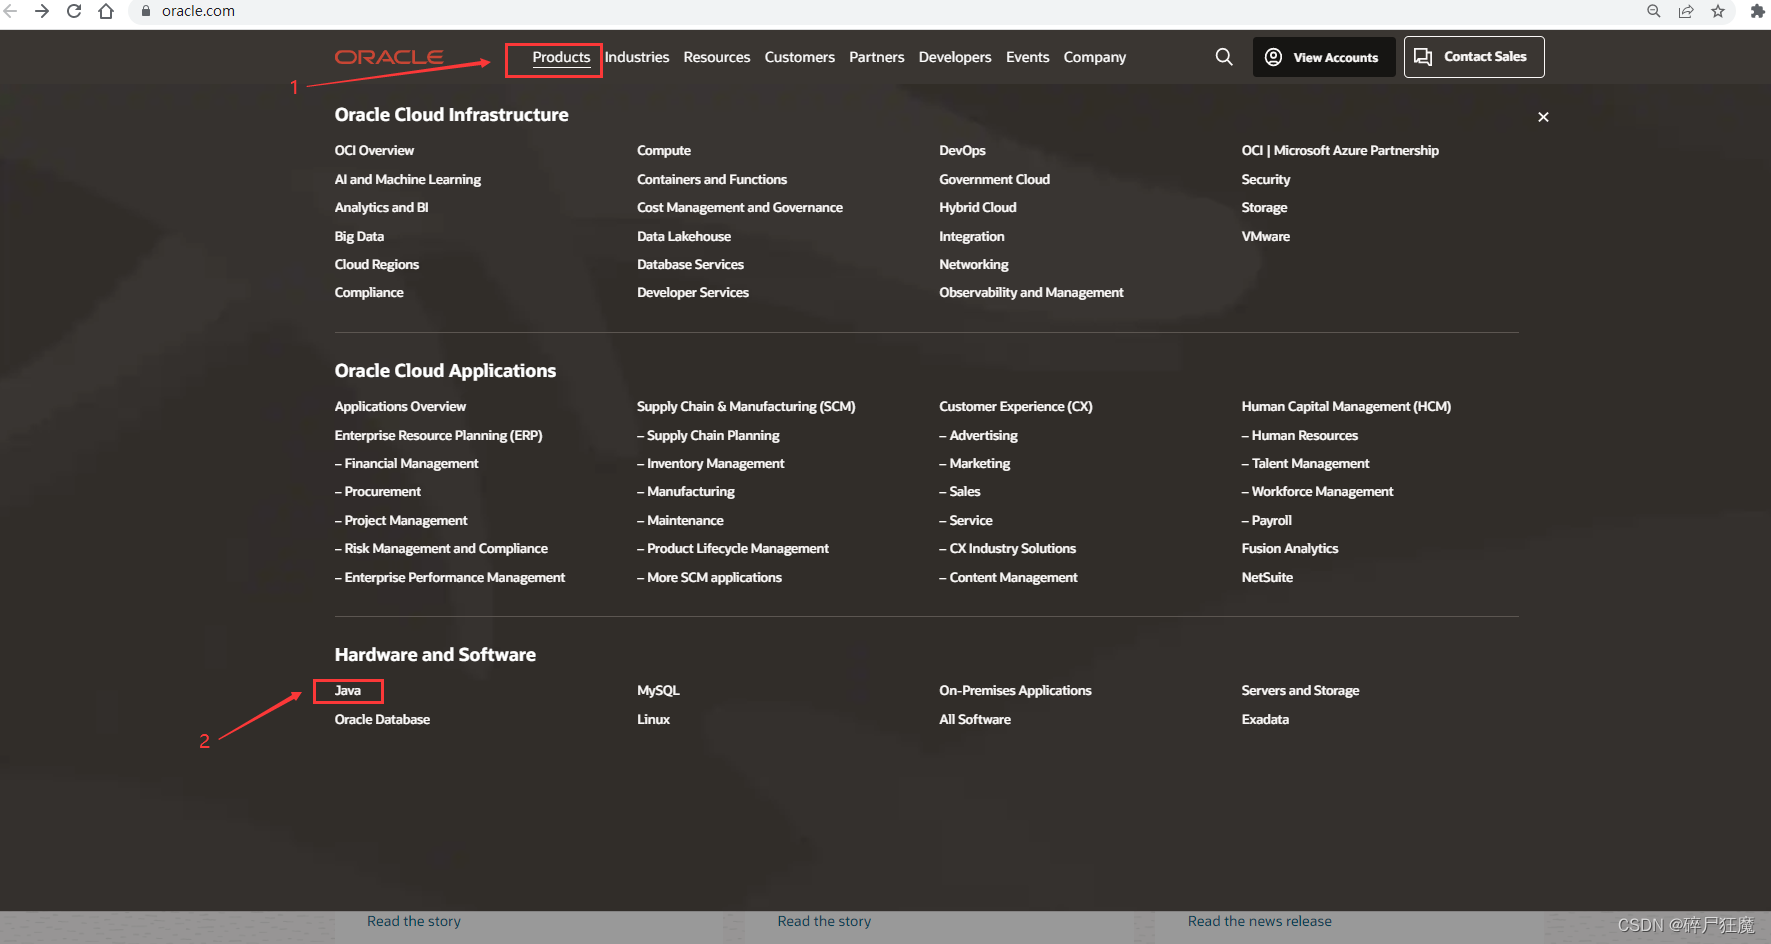
Task: Open Observability and Management
Action: 1031,292
